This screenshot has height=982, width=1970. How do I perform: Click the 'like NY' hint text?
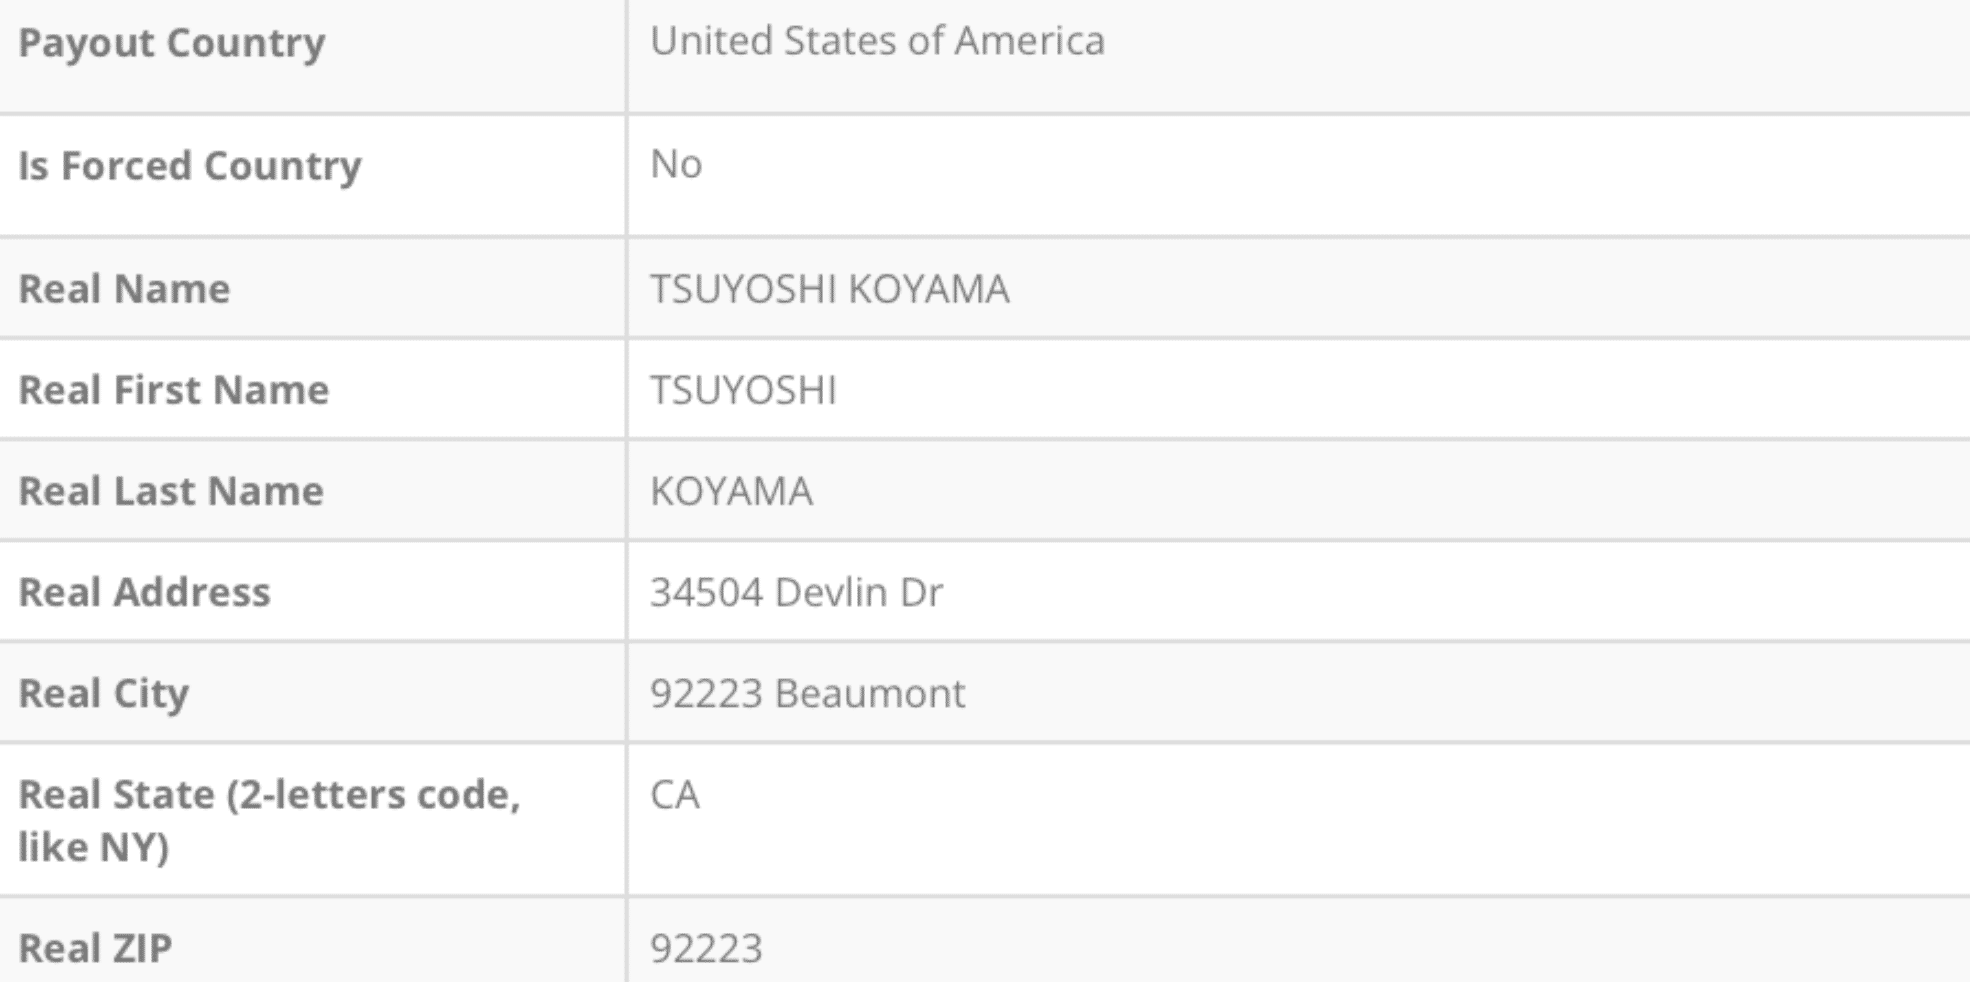pos(93,847)
